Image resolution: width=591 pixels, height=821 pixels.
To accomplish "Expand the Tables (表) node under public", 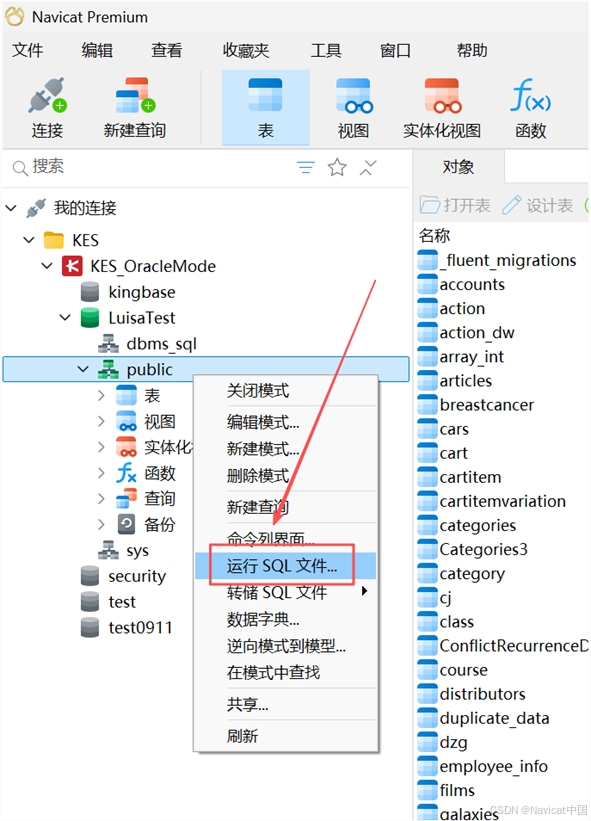I will coord(102,395).
